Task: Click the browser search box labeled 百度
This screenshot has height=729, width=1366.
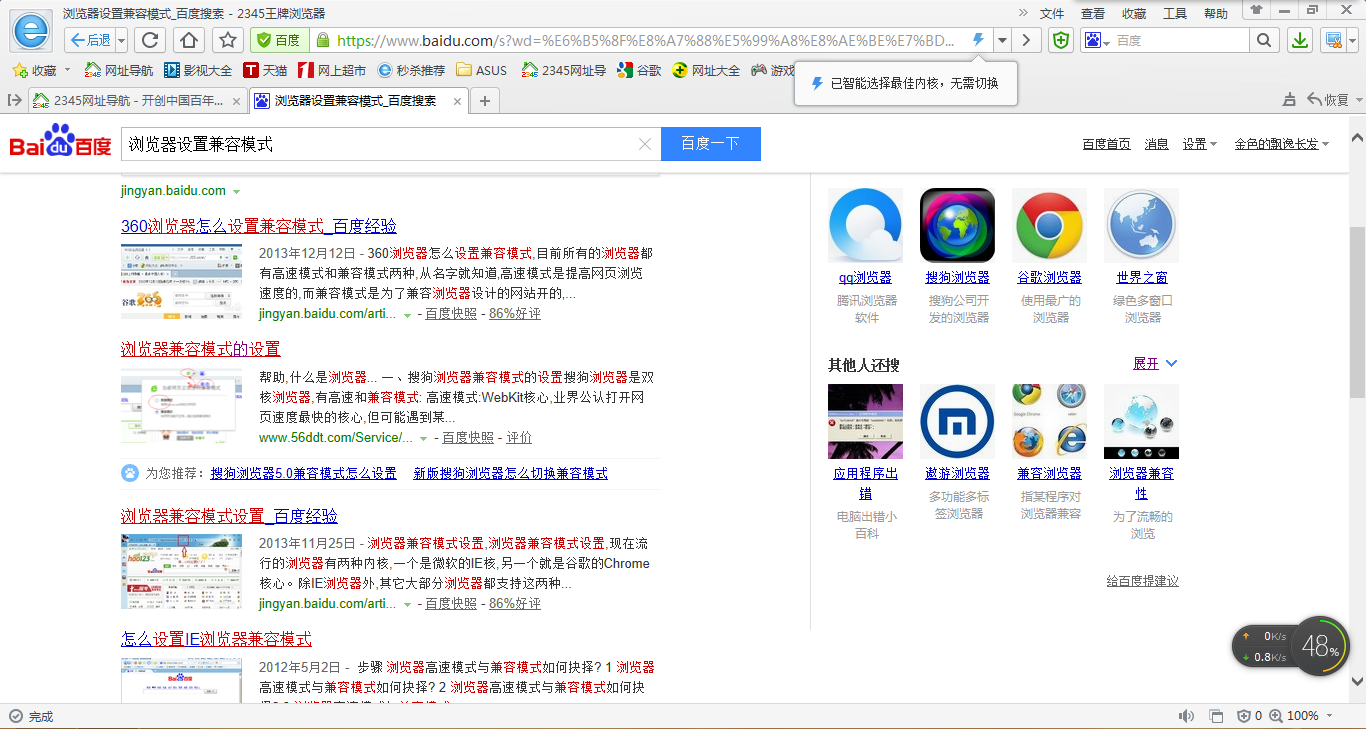Action: pos(1181,41)
